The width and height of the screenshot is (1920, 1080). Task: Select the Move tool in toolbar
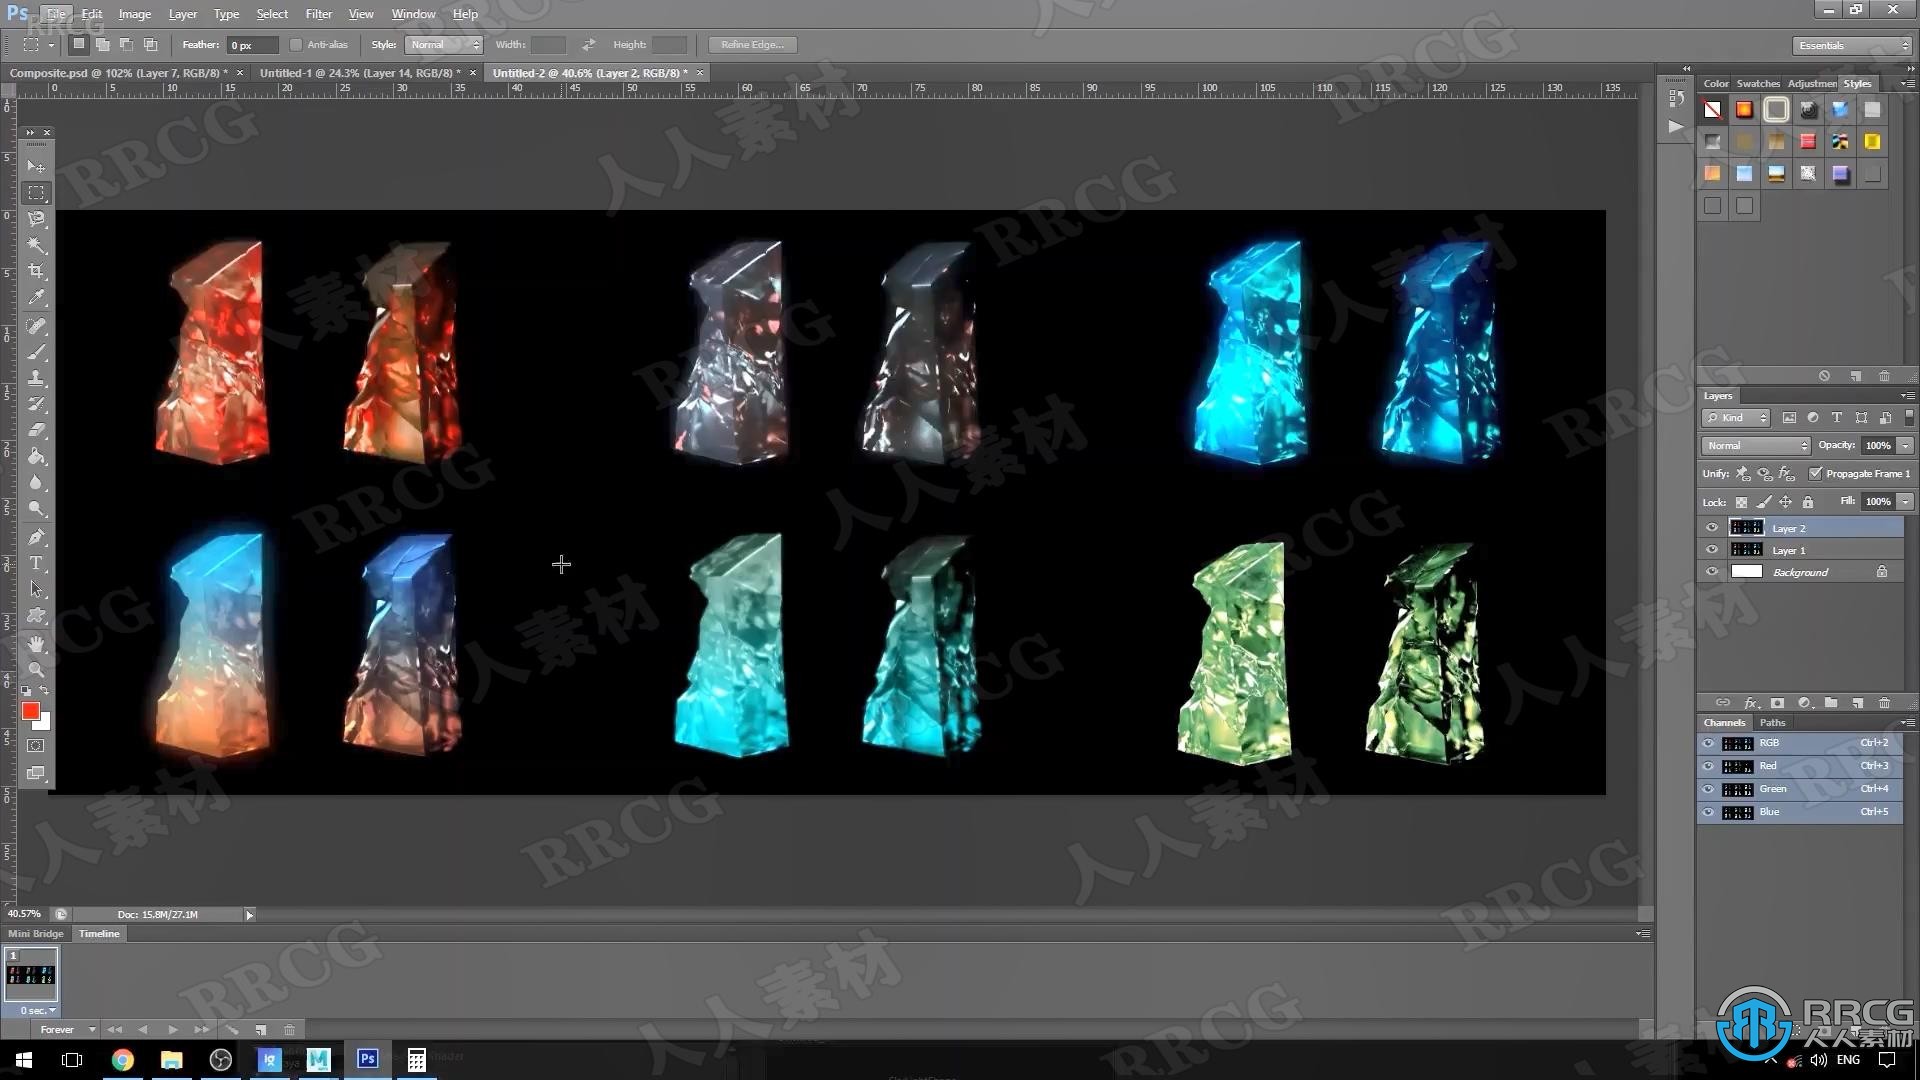tap(36, 165)
